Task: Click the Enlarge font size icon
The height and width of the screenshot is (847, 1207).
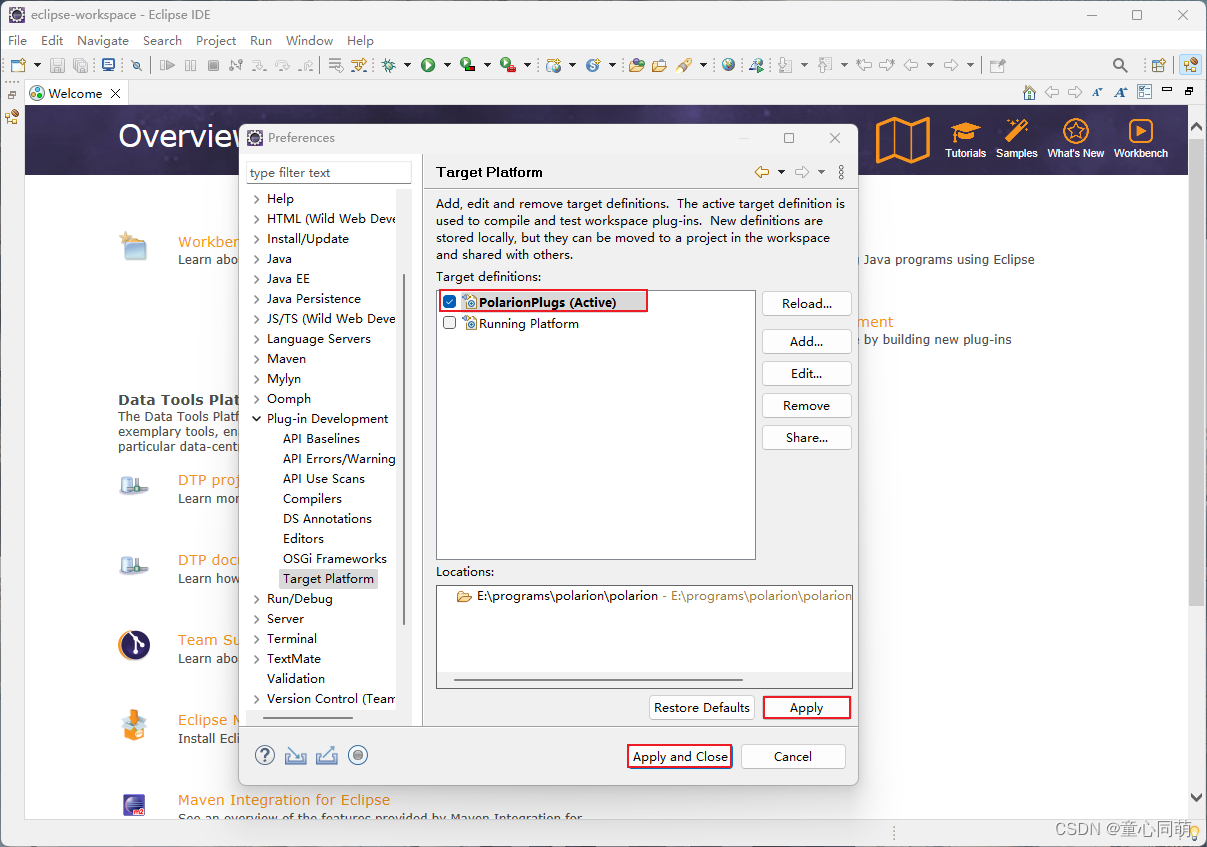Action: tap(1120, 92)
